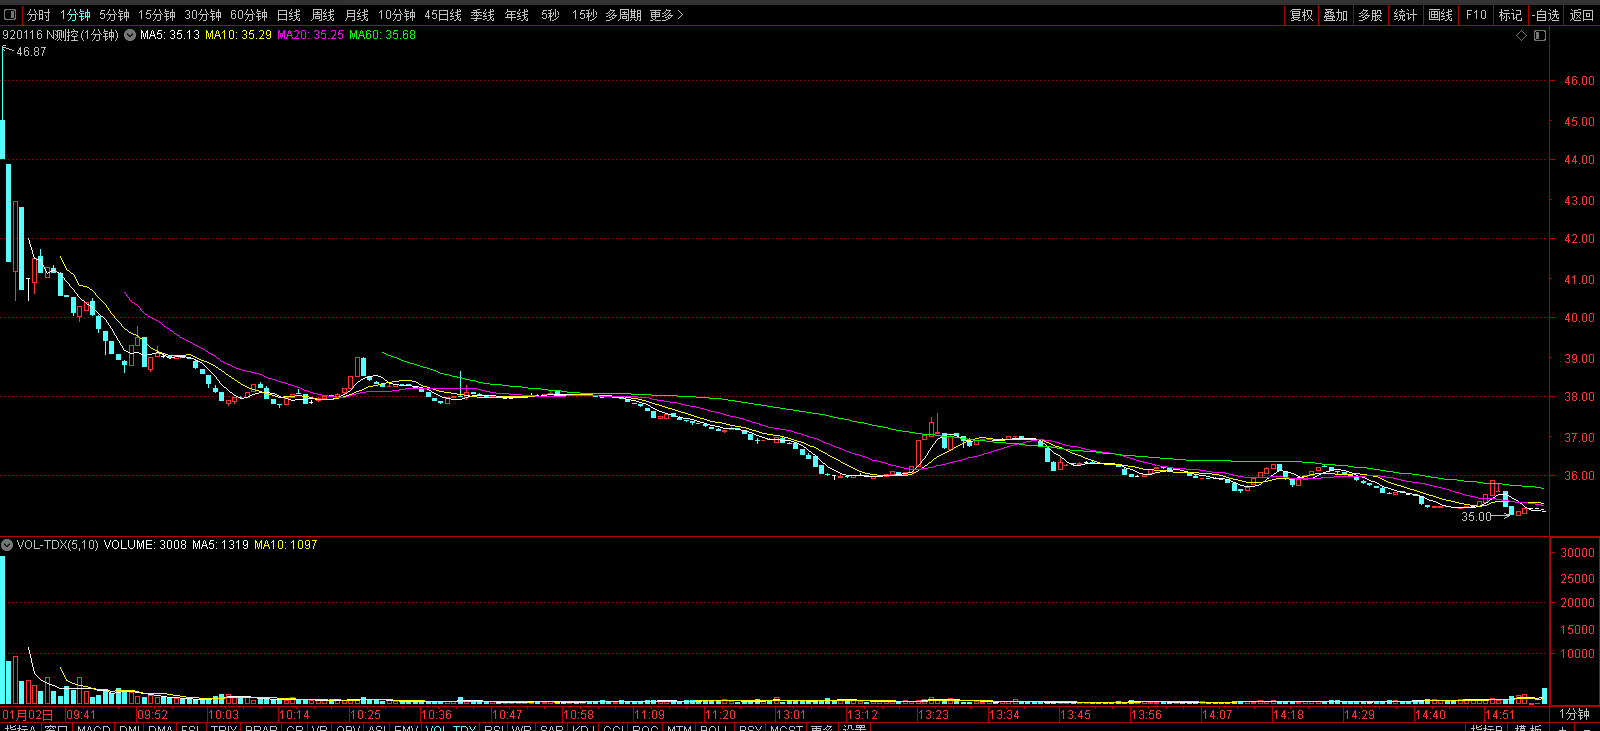Click the diamond icon above the price axis
Image resolution: width=1600 pixels, height=731 pixels.
click(1522, 35)
